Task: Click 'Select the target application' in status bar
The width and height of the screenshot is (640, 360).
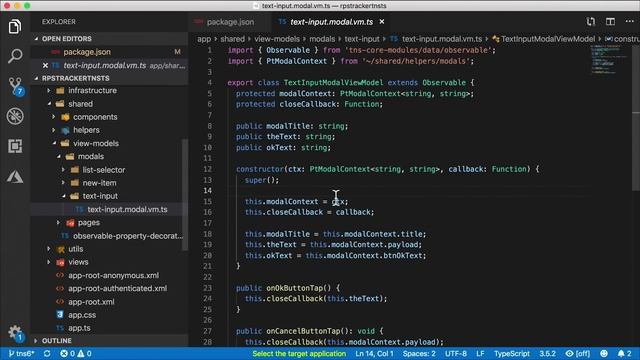Action: pos(299,353)
